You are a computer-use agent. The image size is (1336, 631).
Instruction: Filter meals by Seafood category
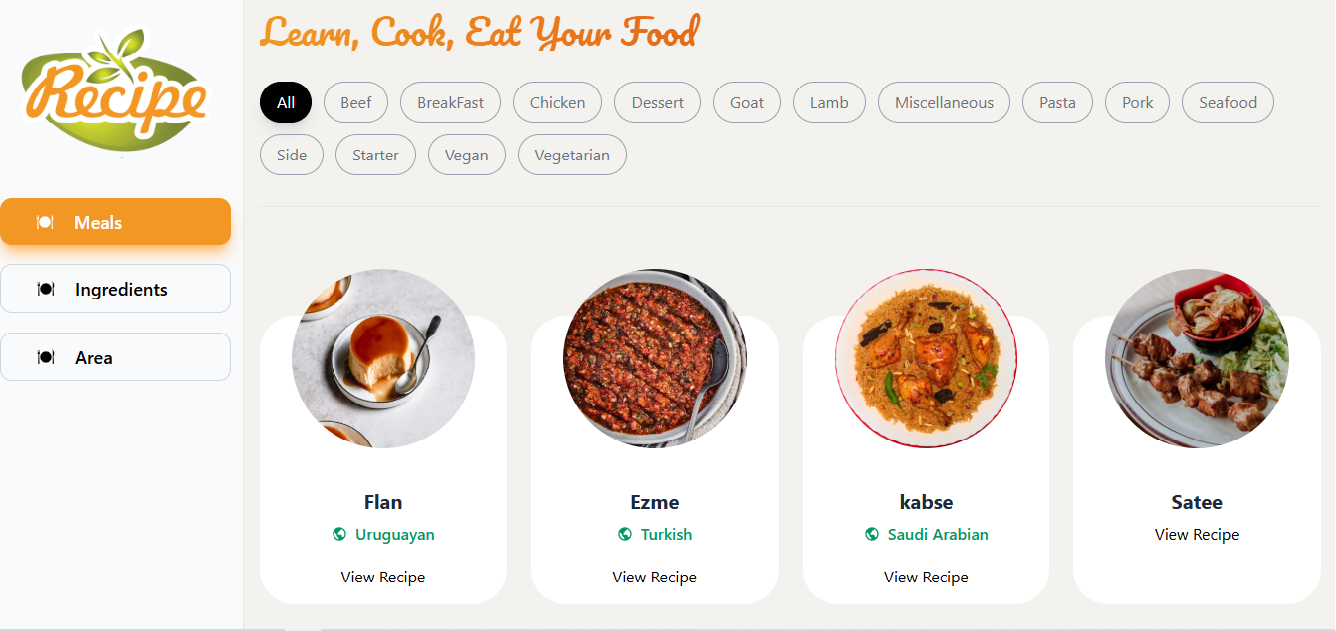[1228, 102]
